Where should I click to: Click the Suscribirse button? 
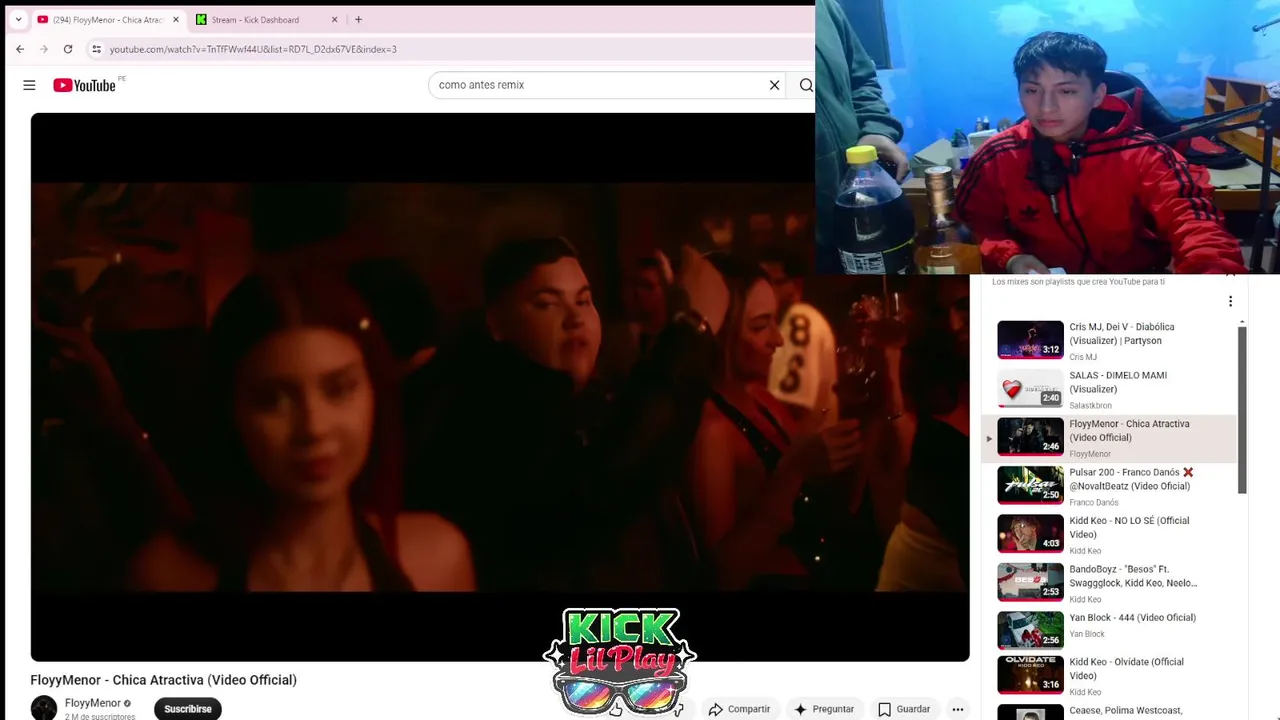coord(188,709)
